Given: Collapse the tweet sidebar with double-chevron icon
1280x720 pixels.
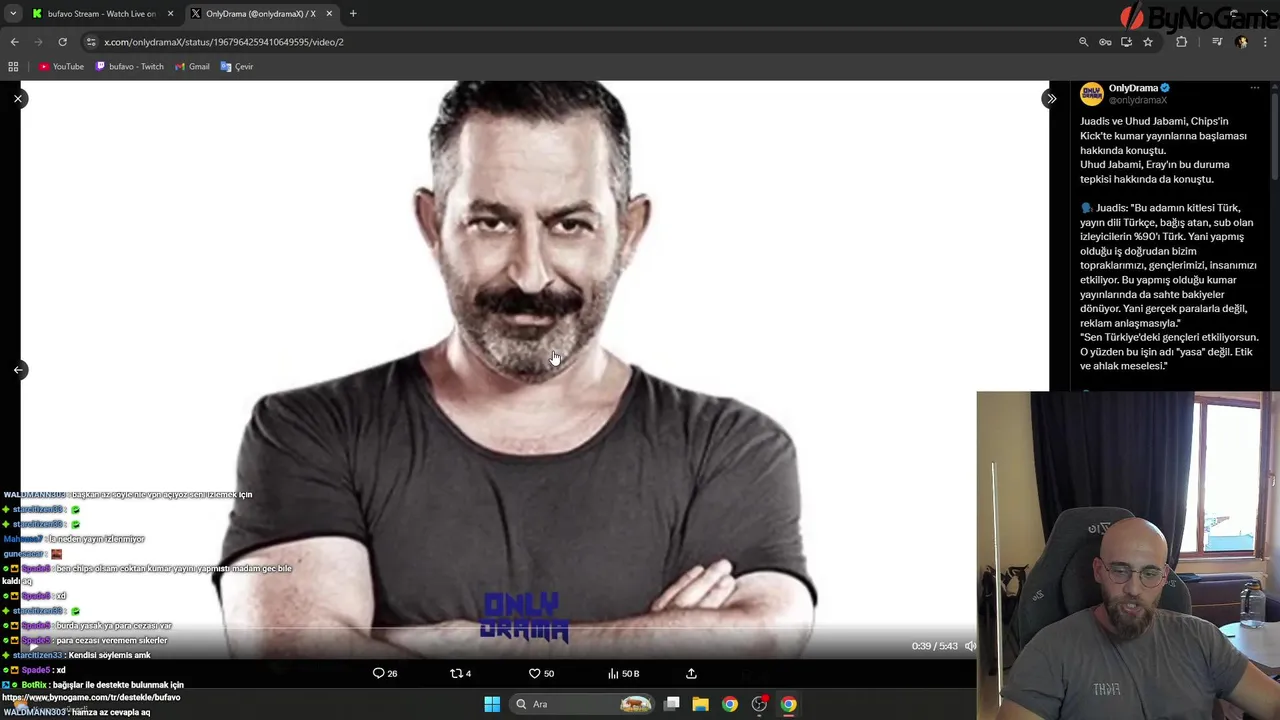Looking at the screenshot, I should click(x=1050, y=98).
